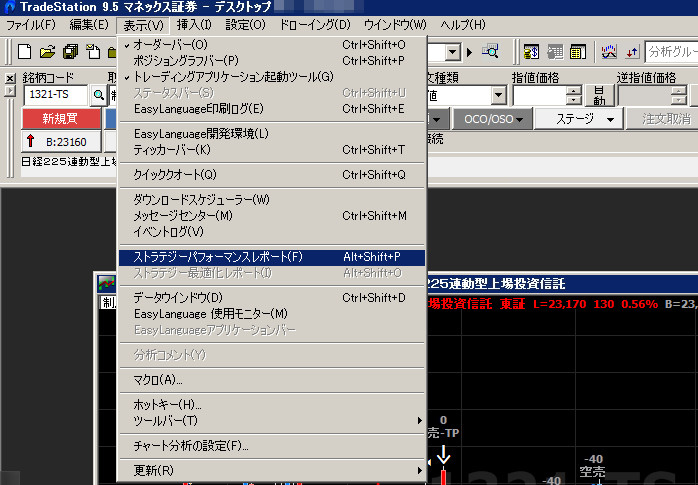Open the order bar money icon
Screen dimensions: 698x485
click(531, 52)
